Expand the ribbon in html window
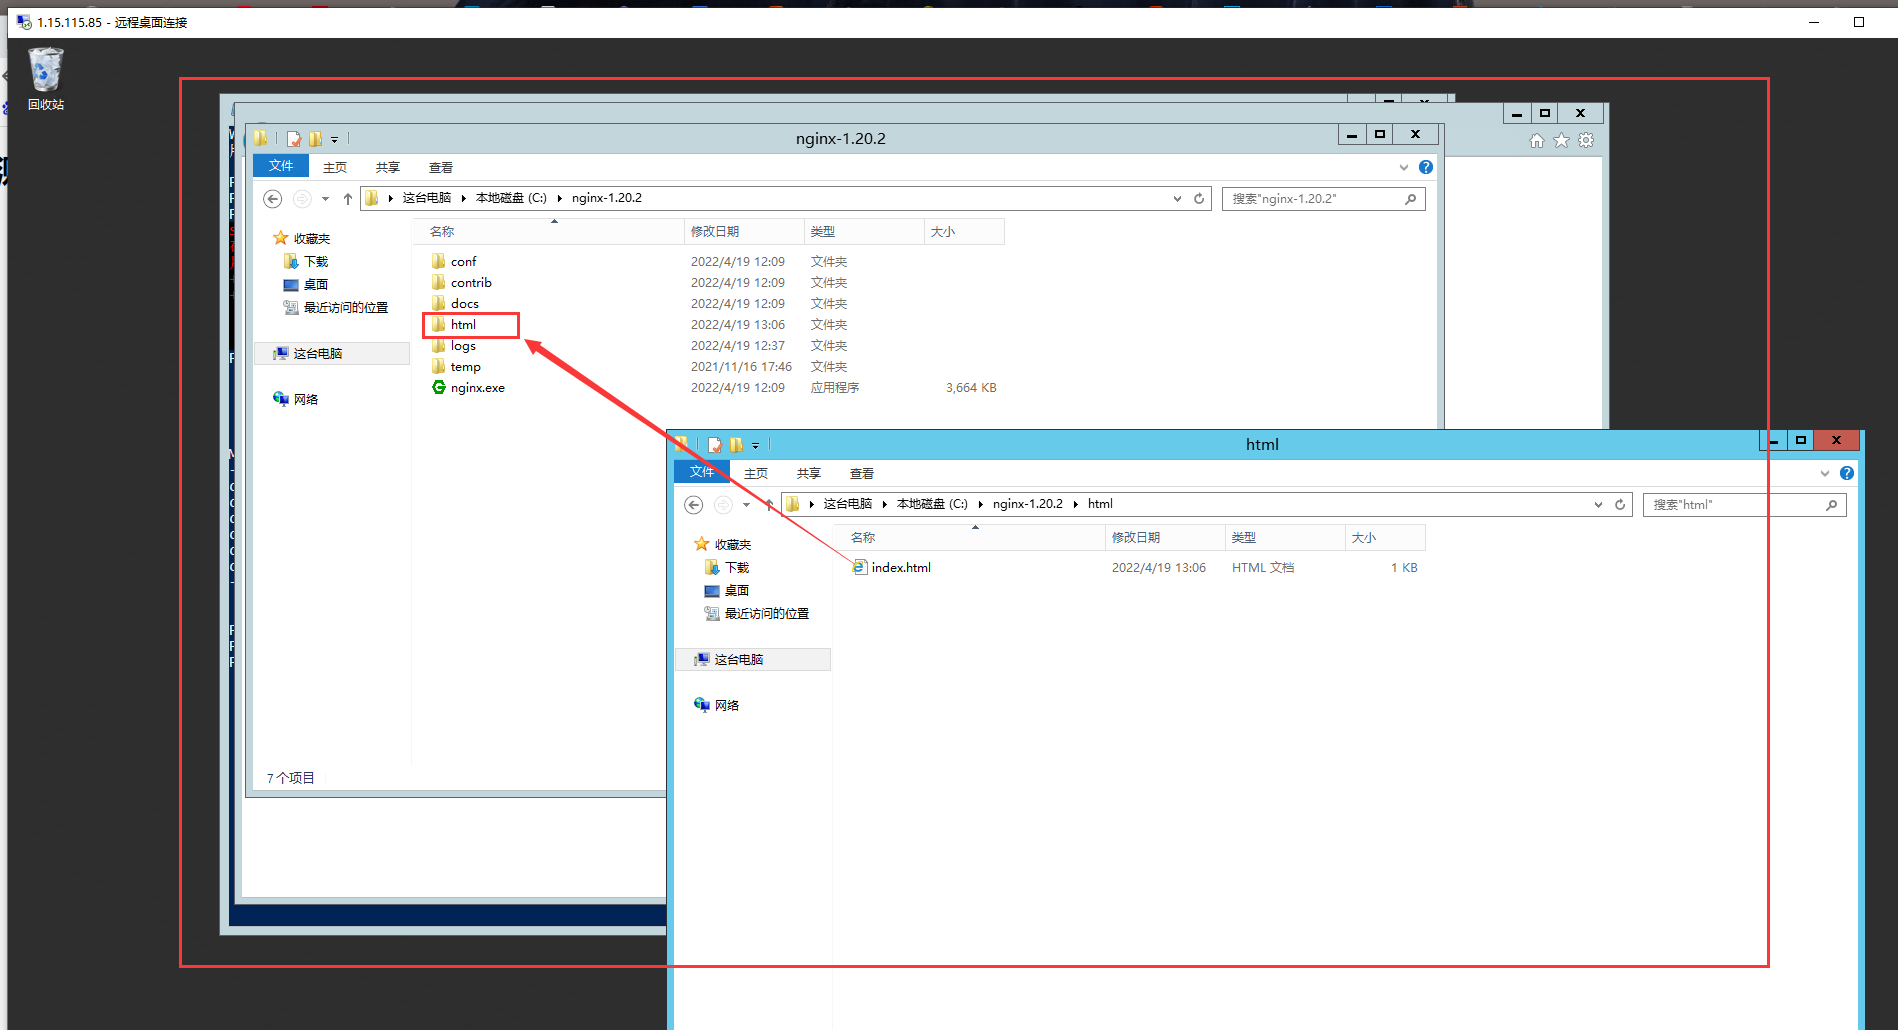 tap(1825, 473)
